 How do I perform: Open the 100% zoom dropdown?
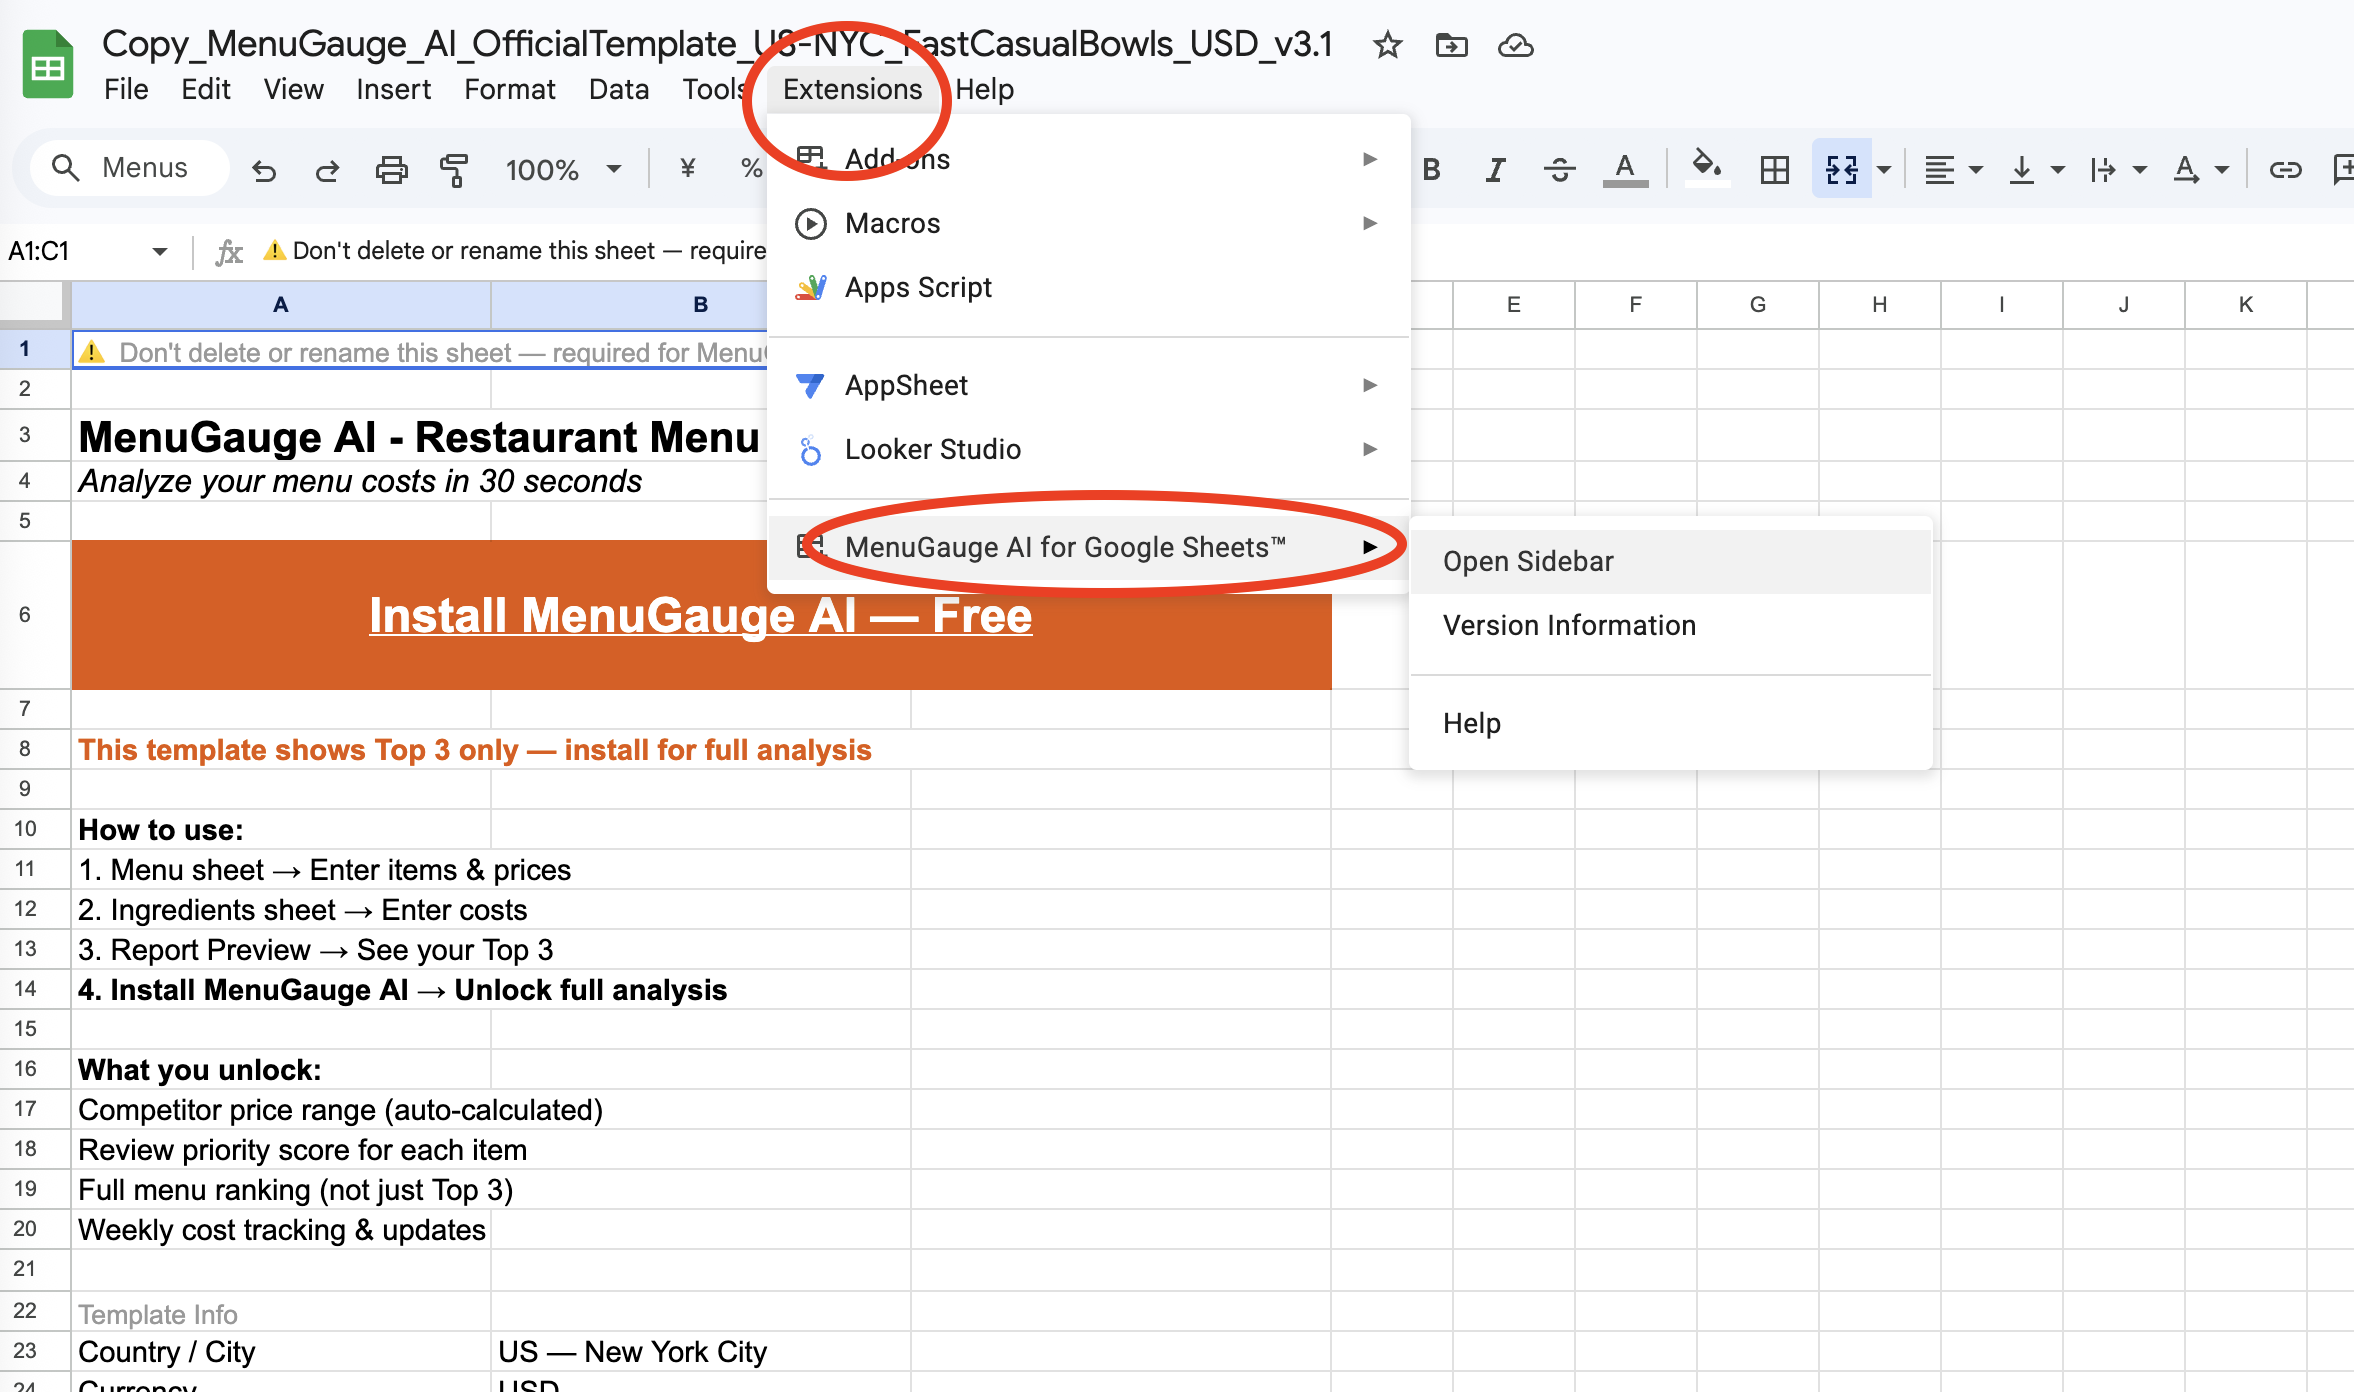[x=563, y=170]
